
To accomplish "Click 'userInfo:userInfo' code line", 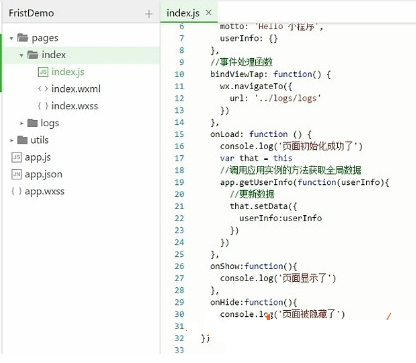I will pos(280,218).
